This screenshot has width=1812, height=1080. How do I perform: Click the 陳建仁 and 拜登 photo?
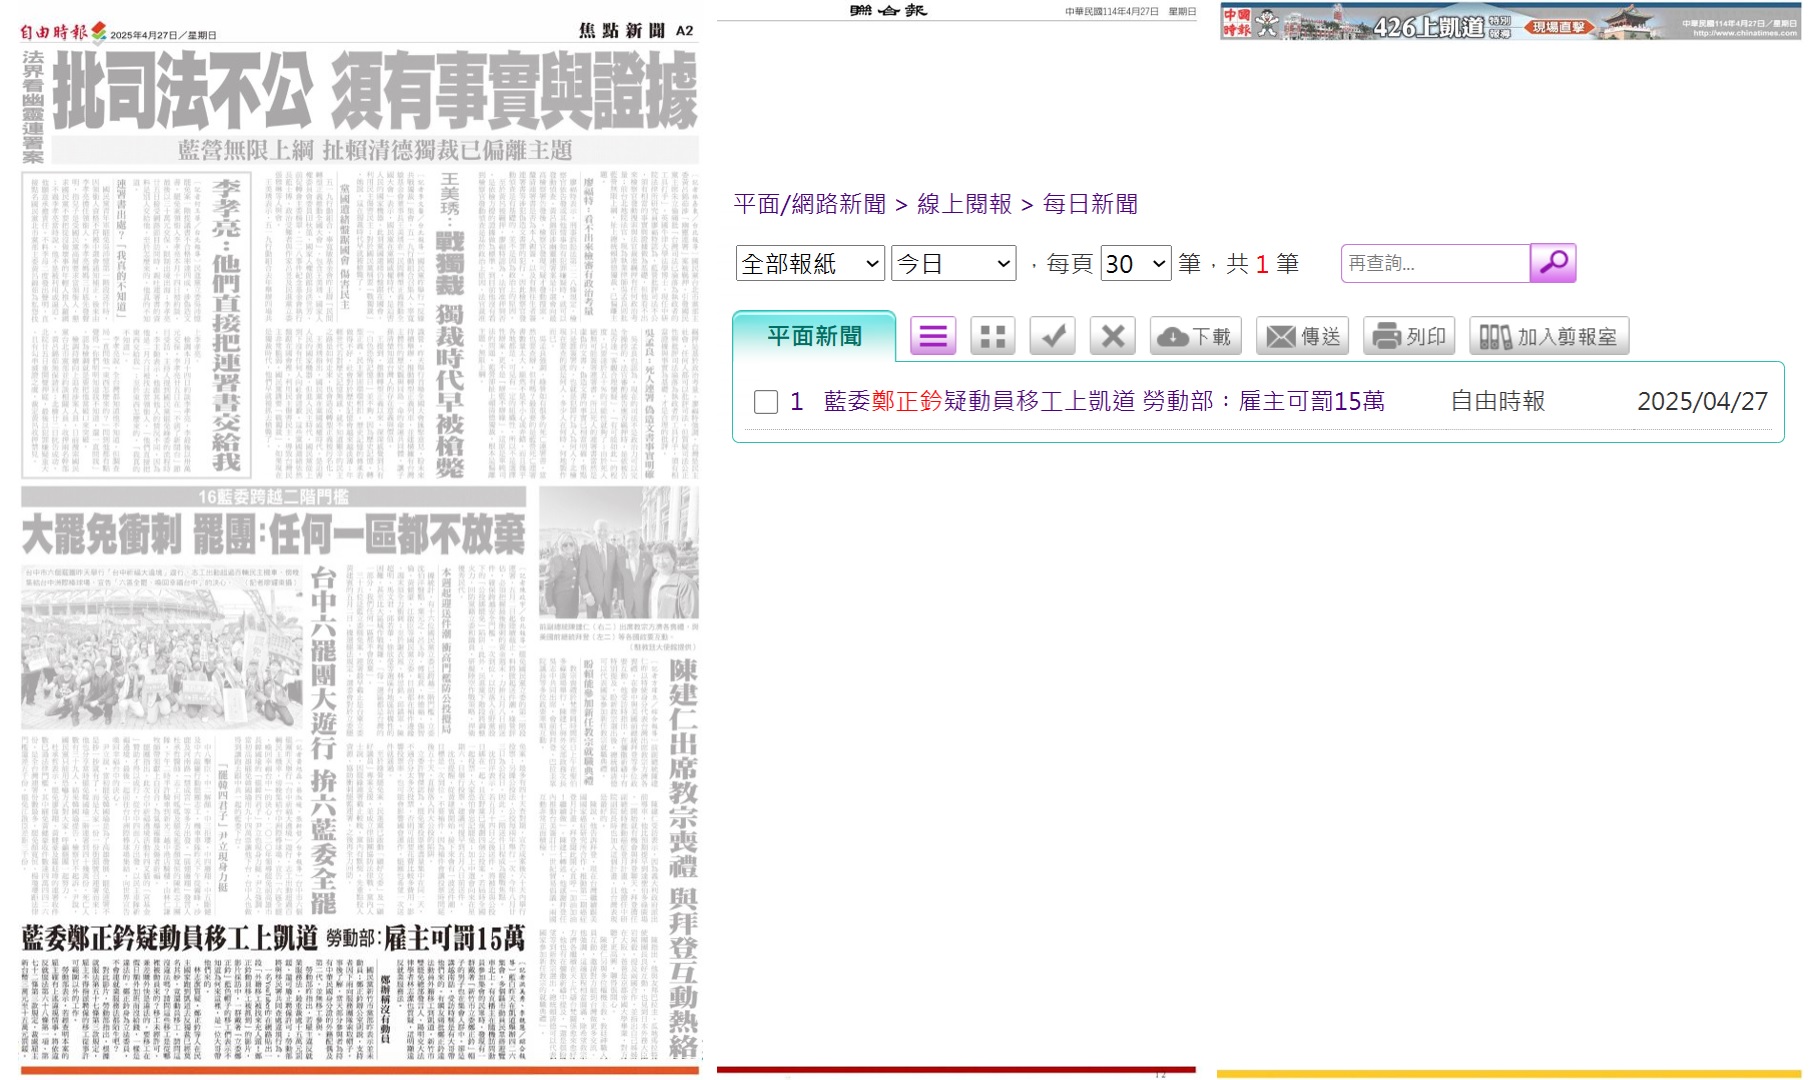pyautogui.click(x=618, y=552)
